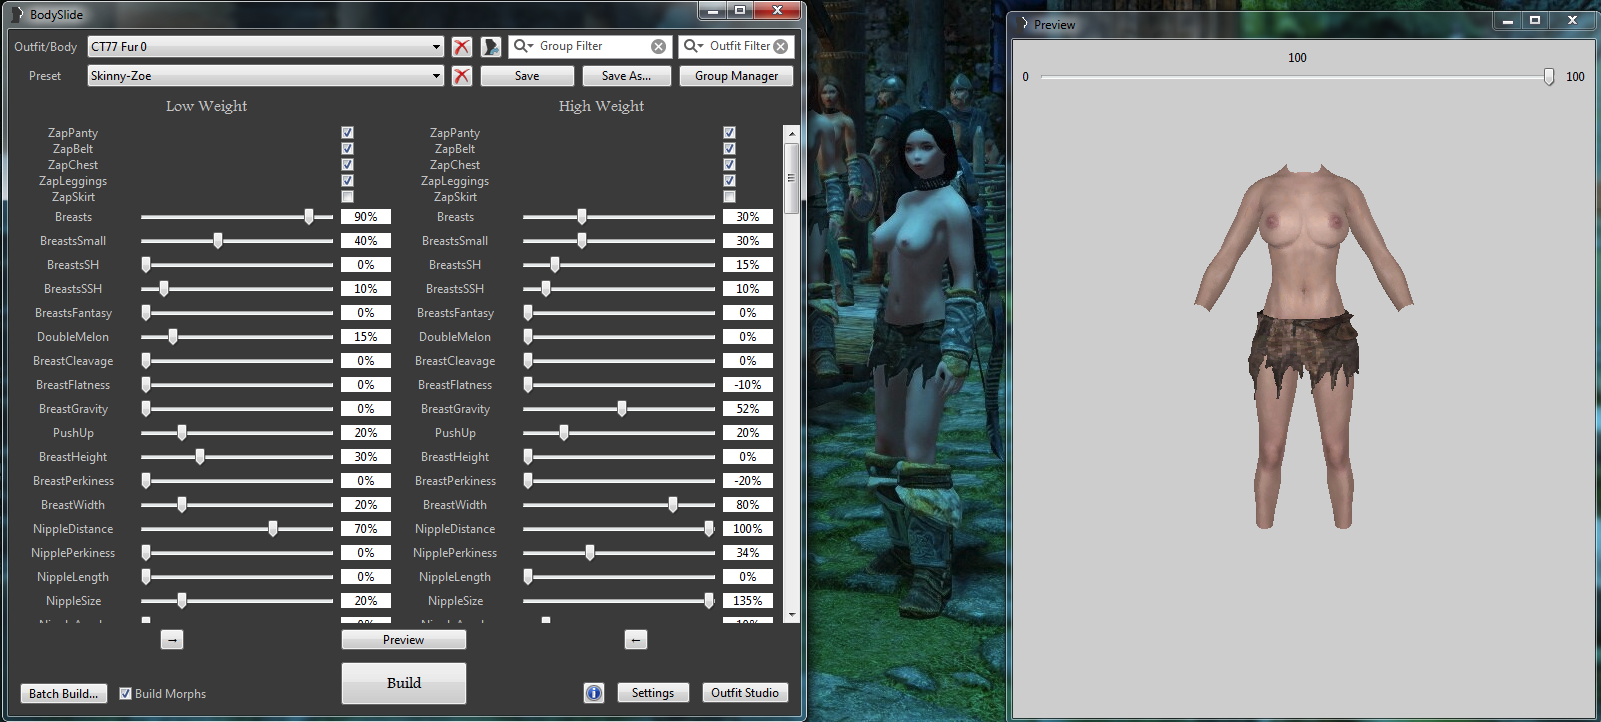Click the body model in the Preview window
This screenshot has width=1601, height=722.
tap(1303, 345)
